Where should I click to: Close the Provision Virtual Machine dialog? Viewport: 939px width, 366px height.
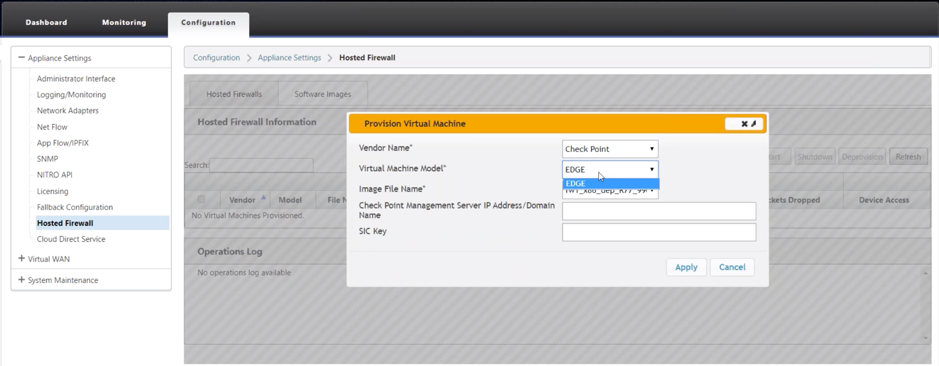click(744, 124)
